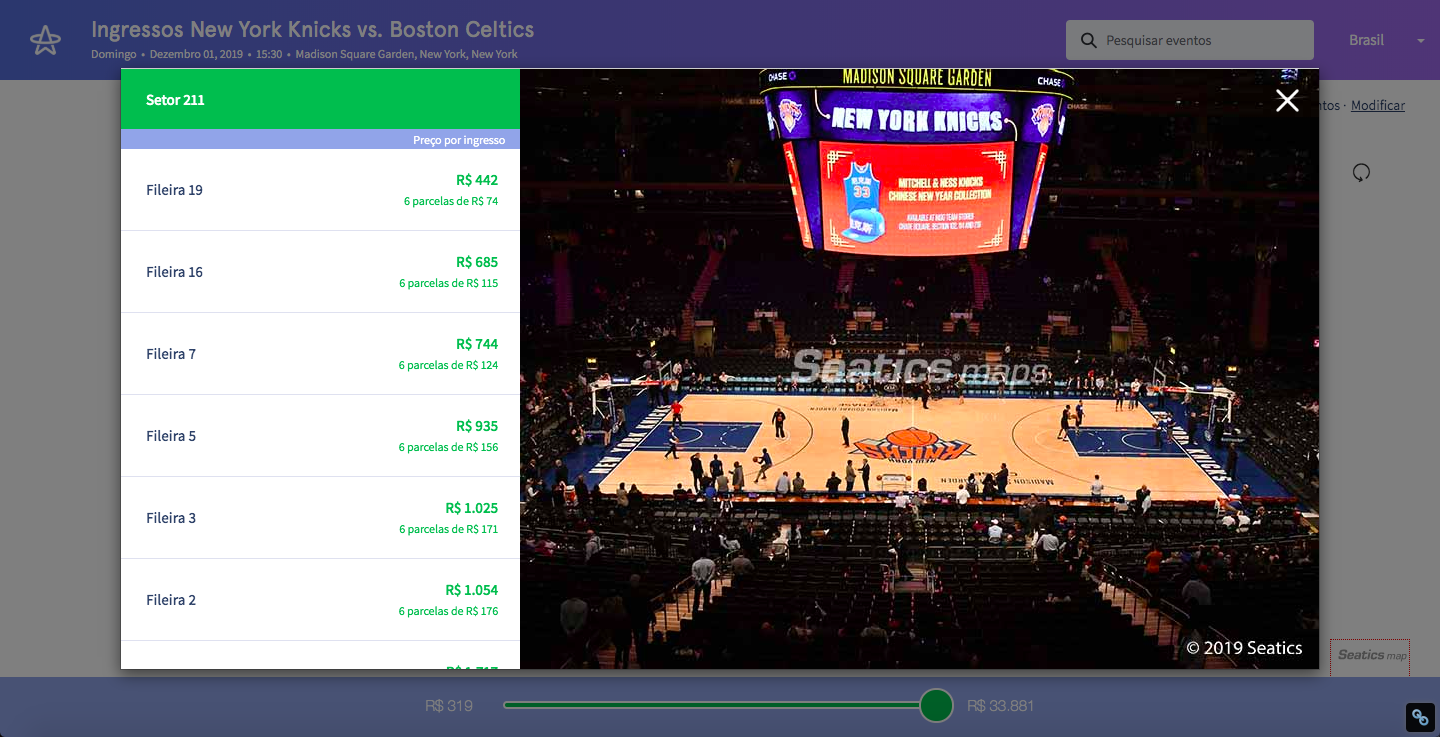Click '6 parcelas de R$ 171' text
Screen dimensions: 1440x737
(x=449, y=529)
